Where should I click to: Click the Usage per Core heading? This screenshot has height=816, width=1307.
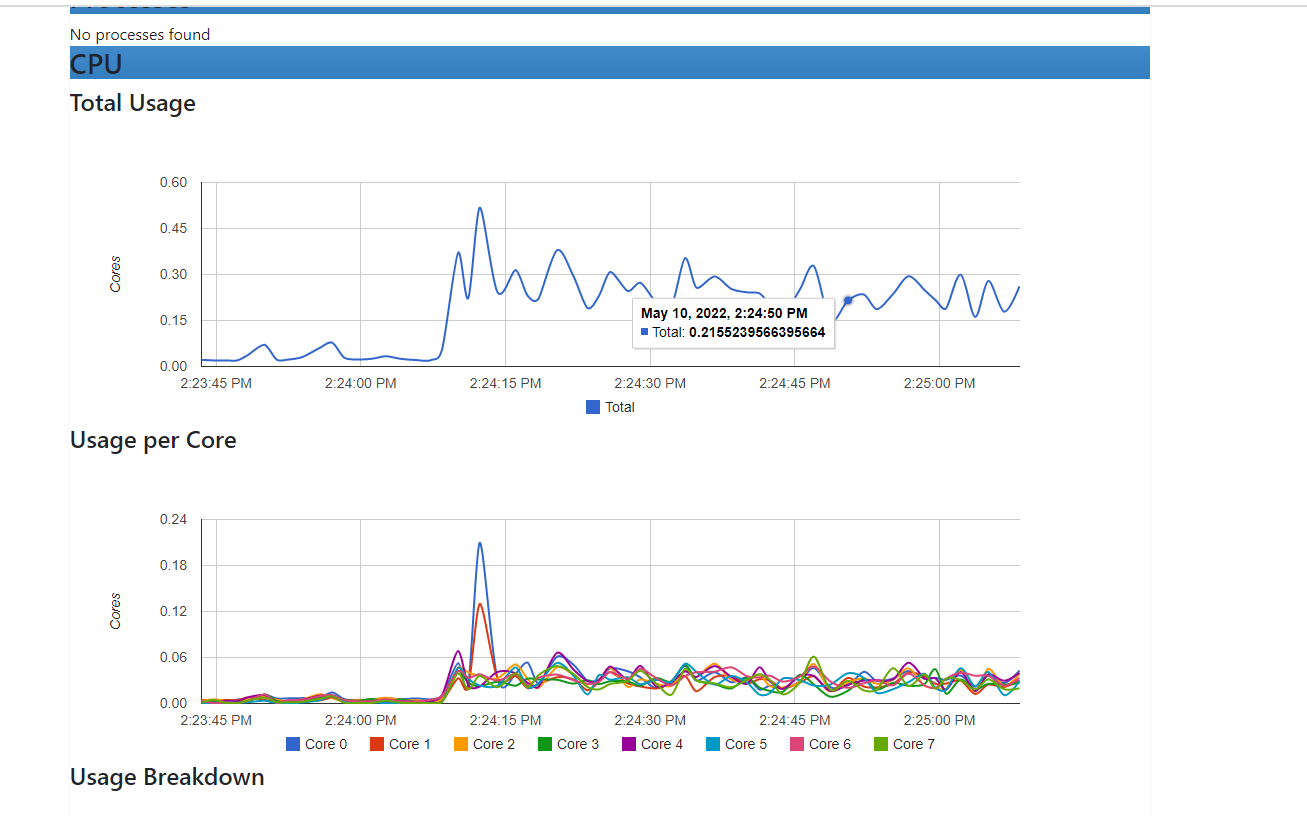click(153, 440)
